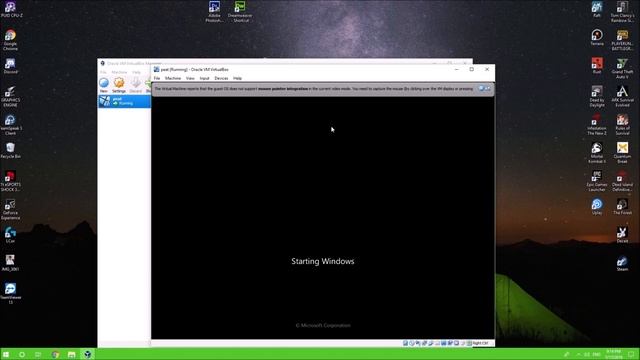Viewport: 640px width, 360px height.
Task: Click the optical disk icon in VM status bar
Action: [x=411, y=343]
